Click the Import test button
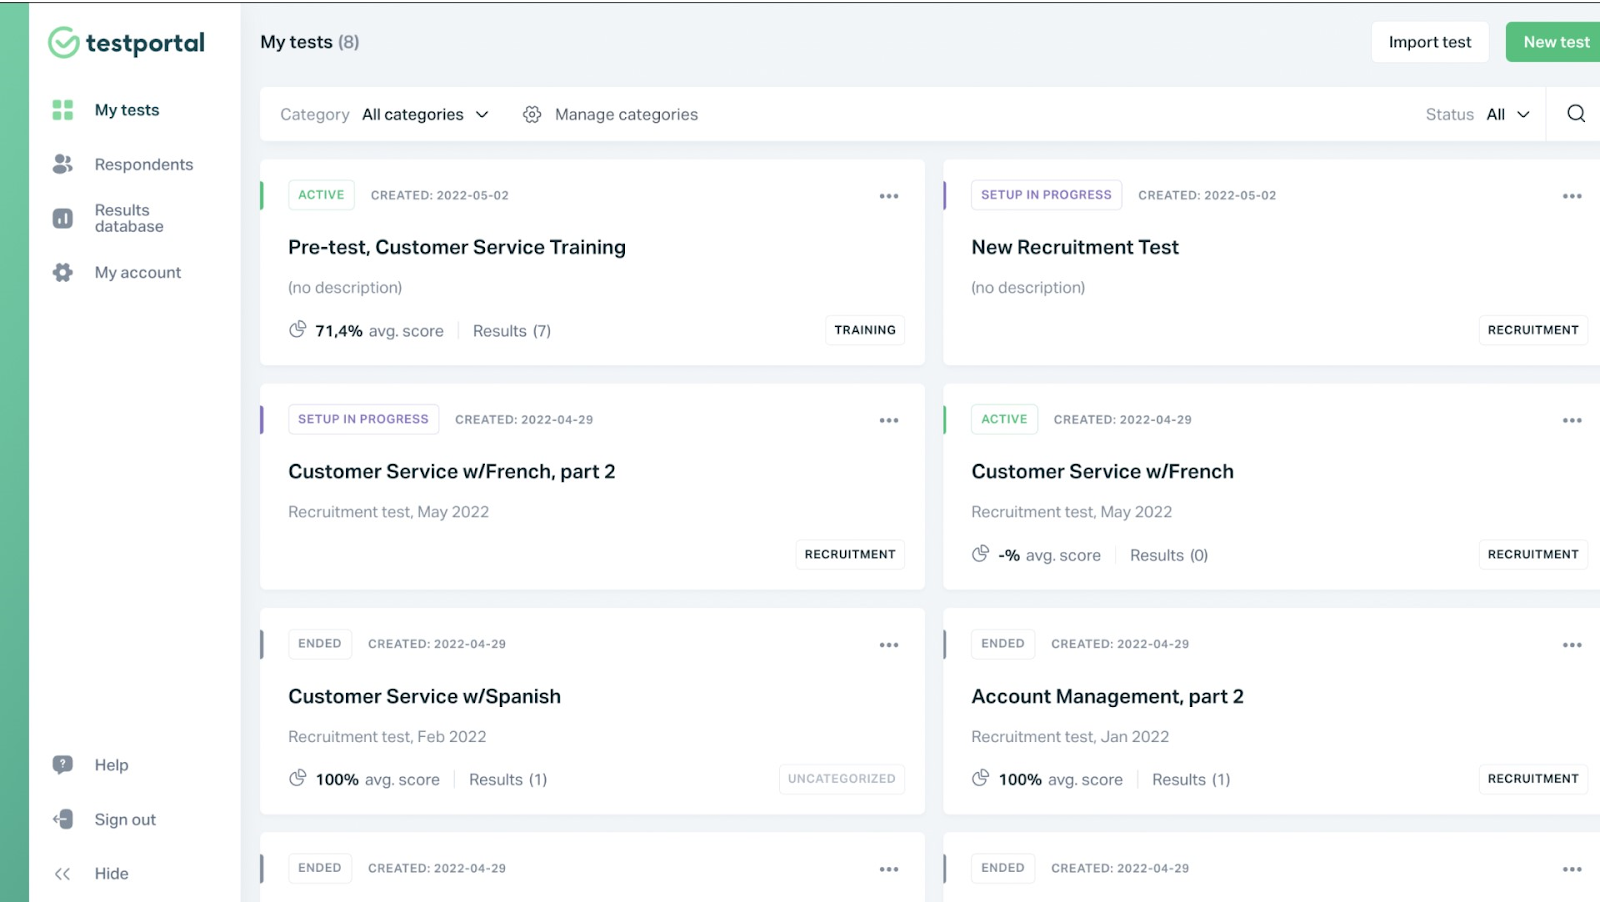The image size is (1600, 904). point(1429,42)
